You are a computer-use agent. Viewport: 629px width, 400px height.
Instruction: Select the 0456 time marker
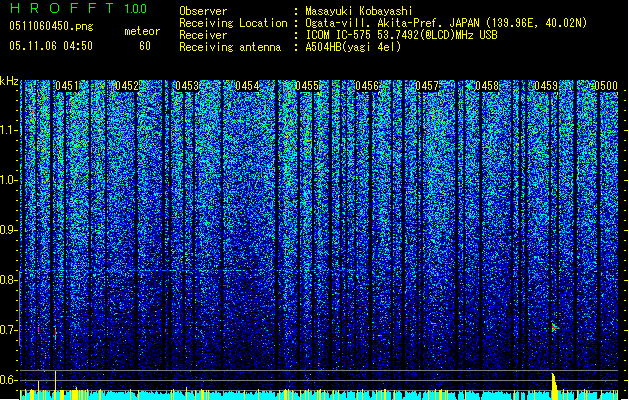(x=367, y=86)
